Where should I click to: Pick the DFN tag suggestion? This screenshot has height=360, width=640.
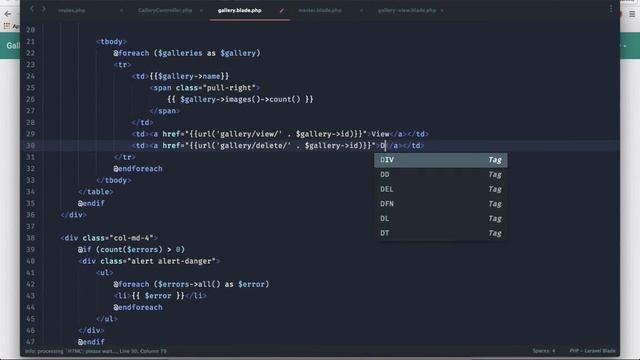coord(441,204)
